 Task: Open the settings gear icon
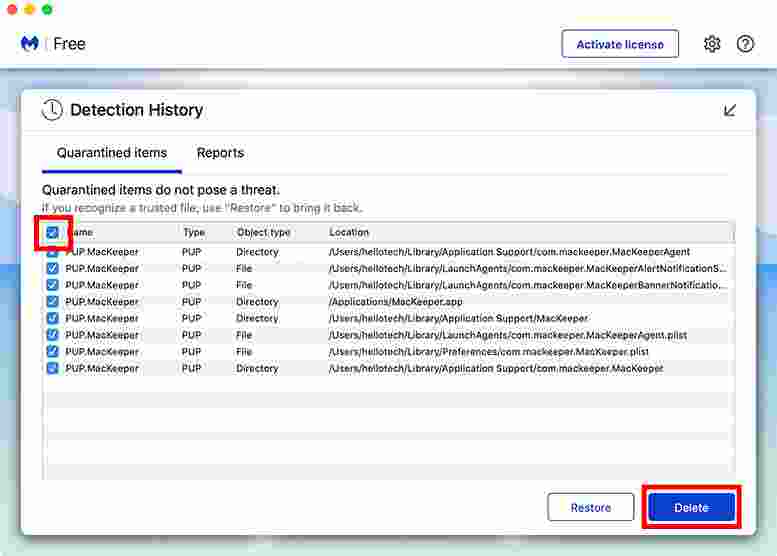712,44
